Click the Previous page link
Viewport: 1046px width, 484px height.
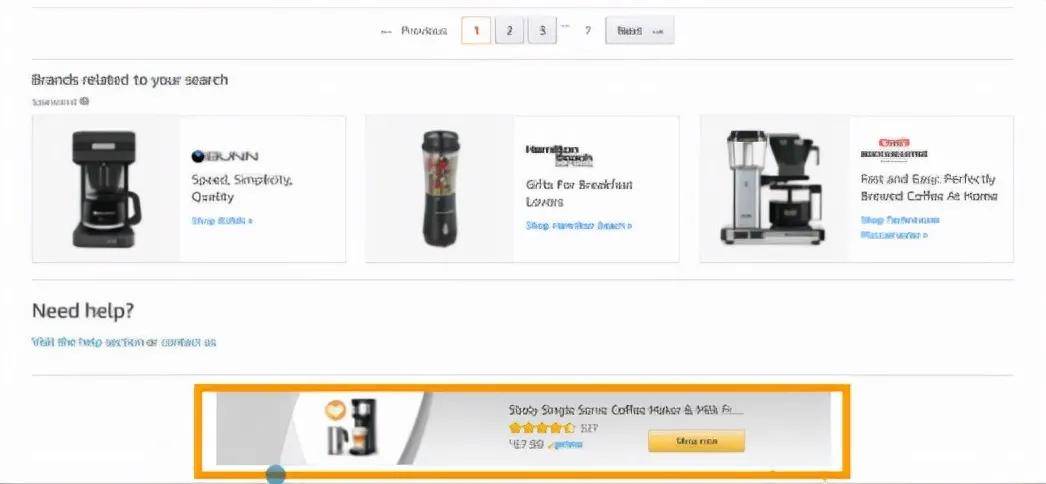pyautogui.click(x=414, y=31)
